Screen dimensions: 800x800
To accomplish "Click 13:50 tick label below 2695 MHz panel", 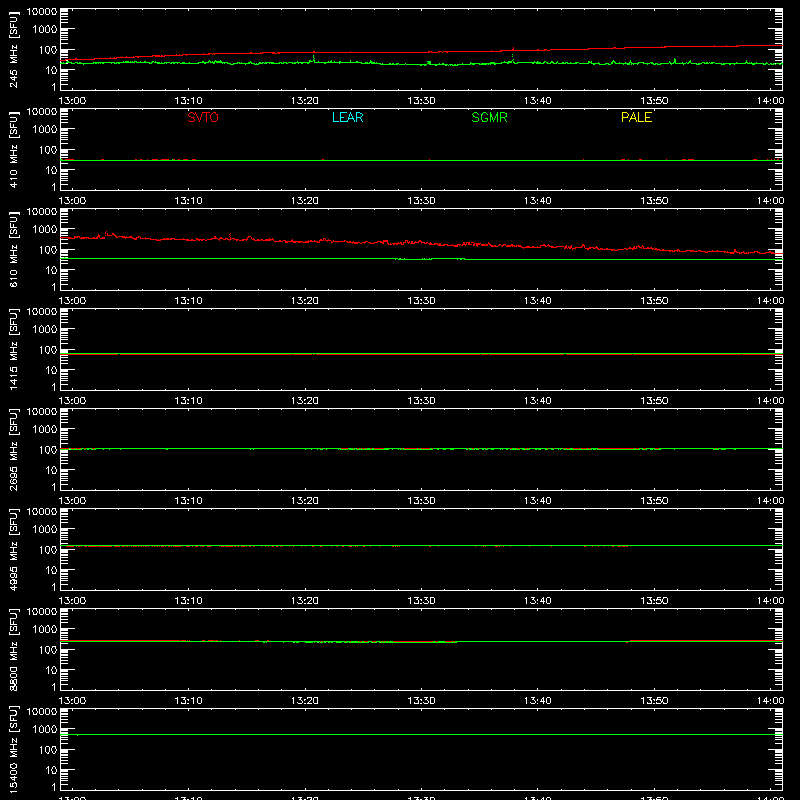I will pos(654,501).
